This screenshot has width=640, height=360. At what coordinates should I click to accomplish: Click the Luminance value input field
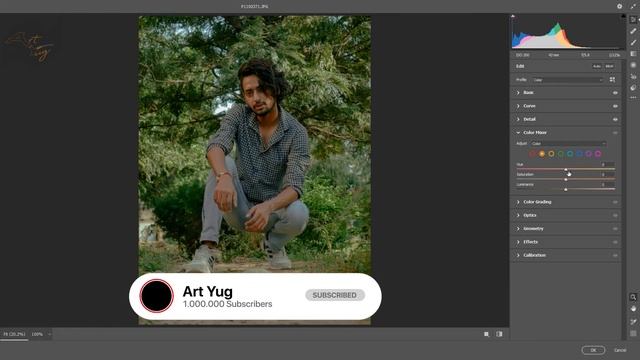point(607,184)
